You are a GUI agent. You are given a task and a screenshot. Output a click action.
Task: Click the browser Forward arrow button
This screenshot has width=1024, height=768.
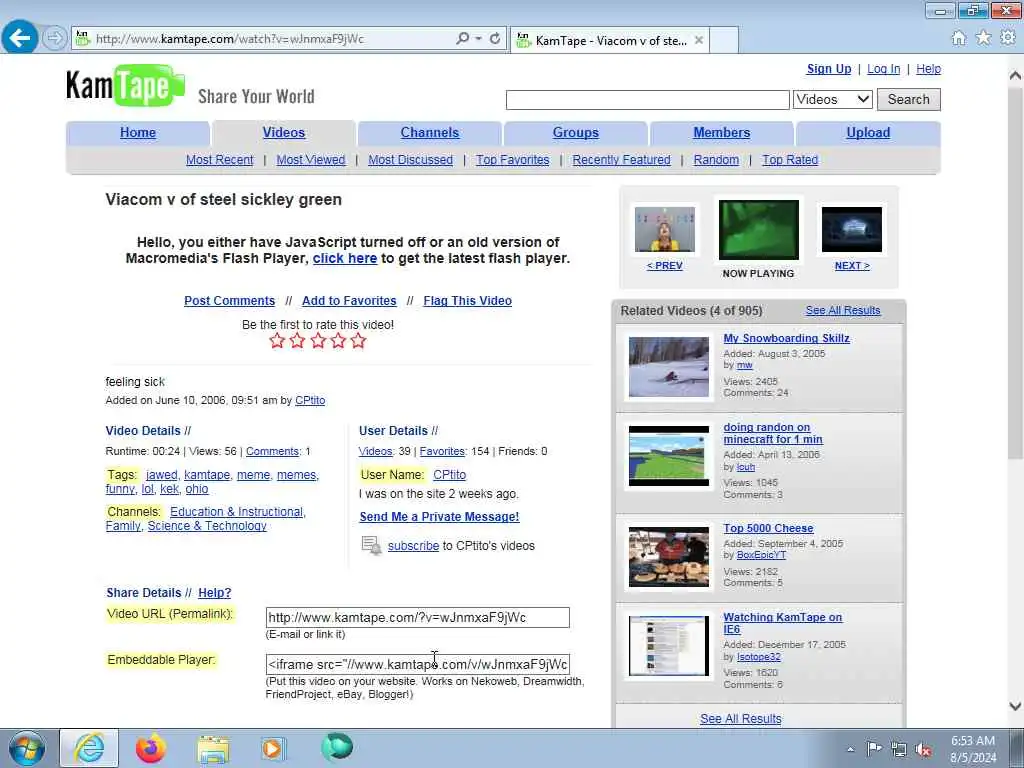click(x=55, y=38)
